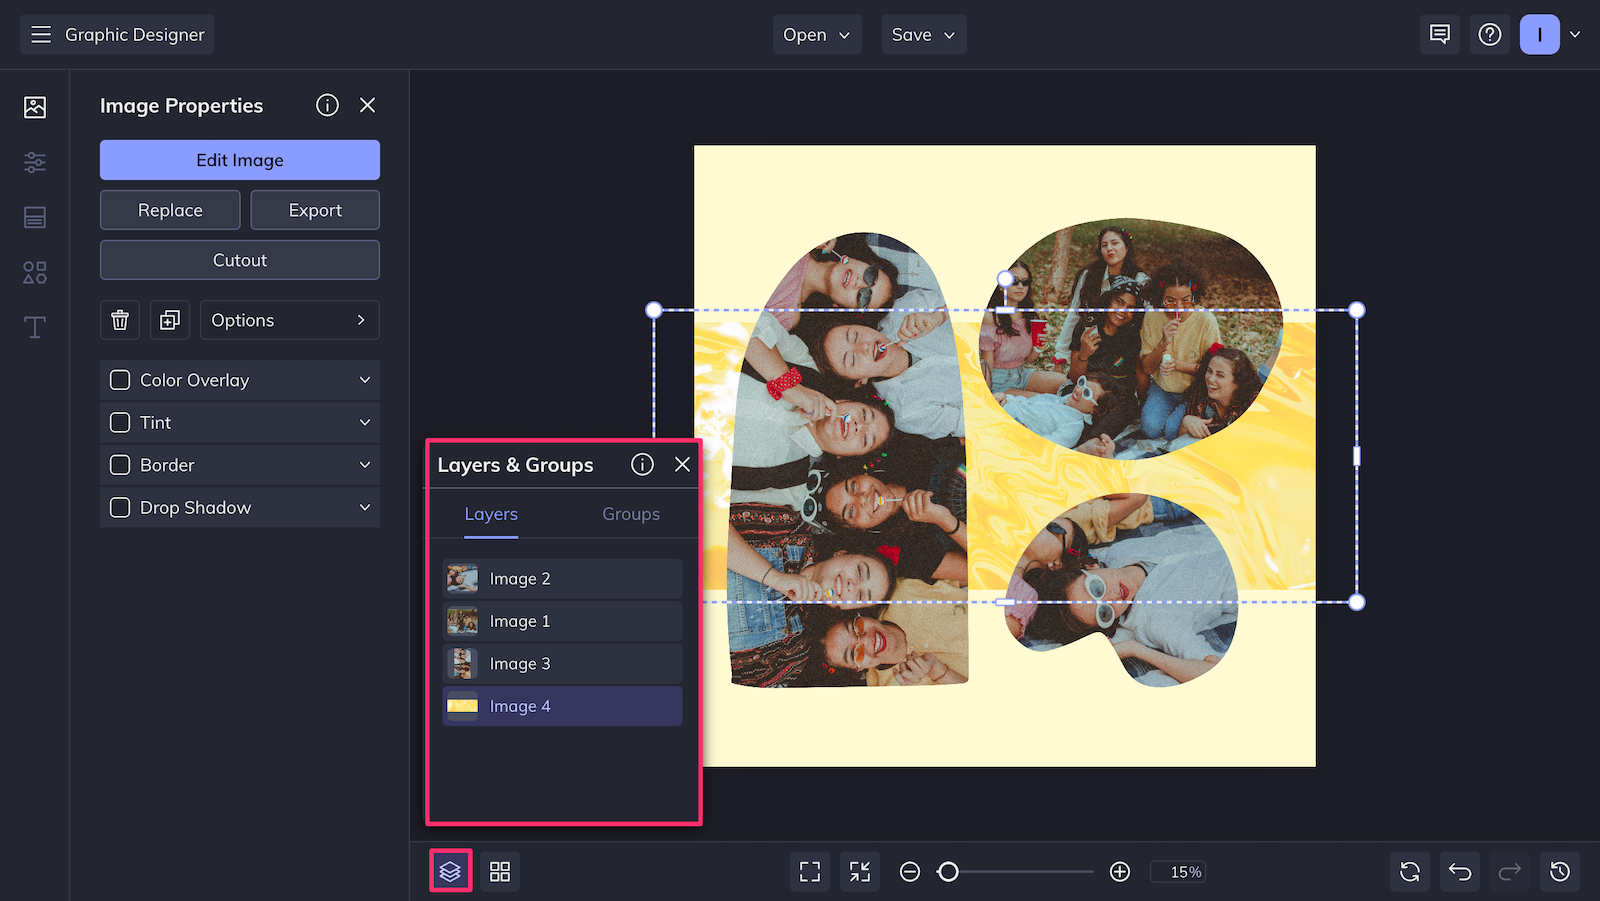Expand the Border effect section
The width and height of the screenshot is (1600, 901).
[365, 465]
